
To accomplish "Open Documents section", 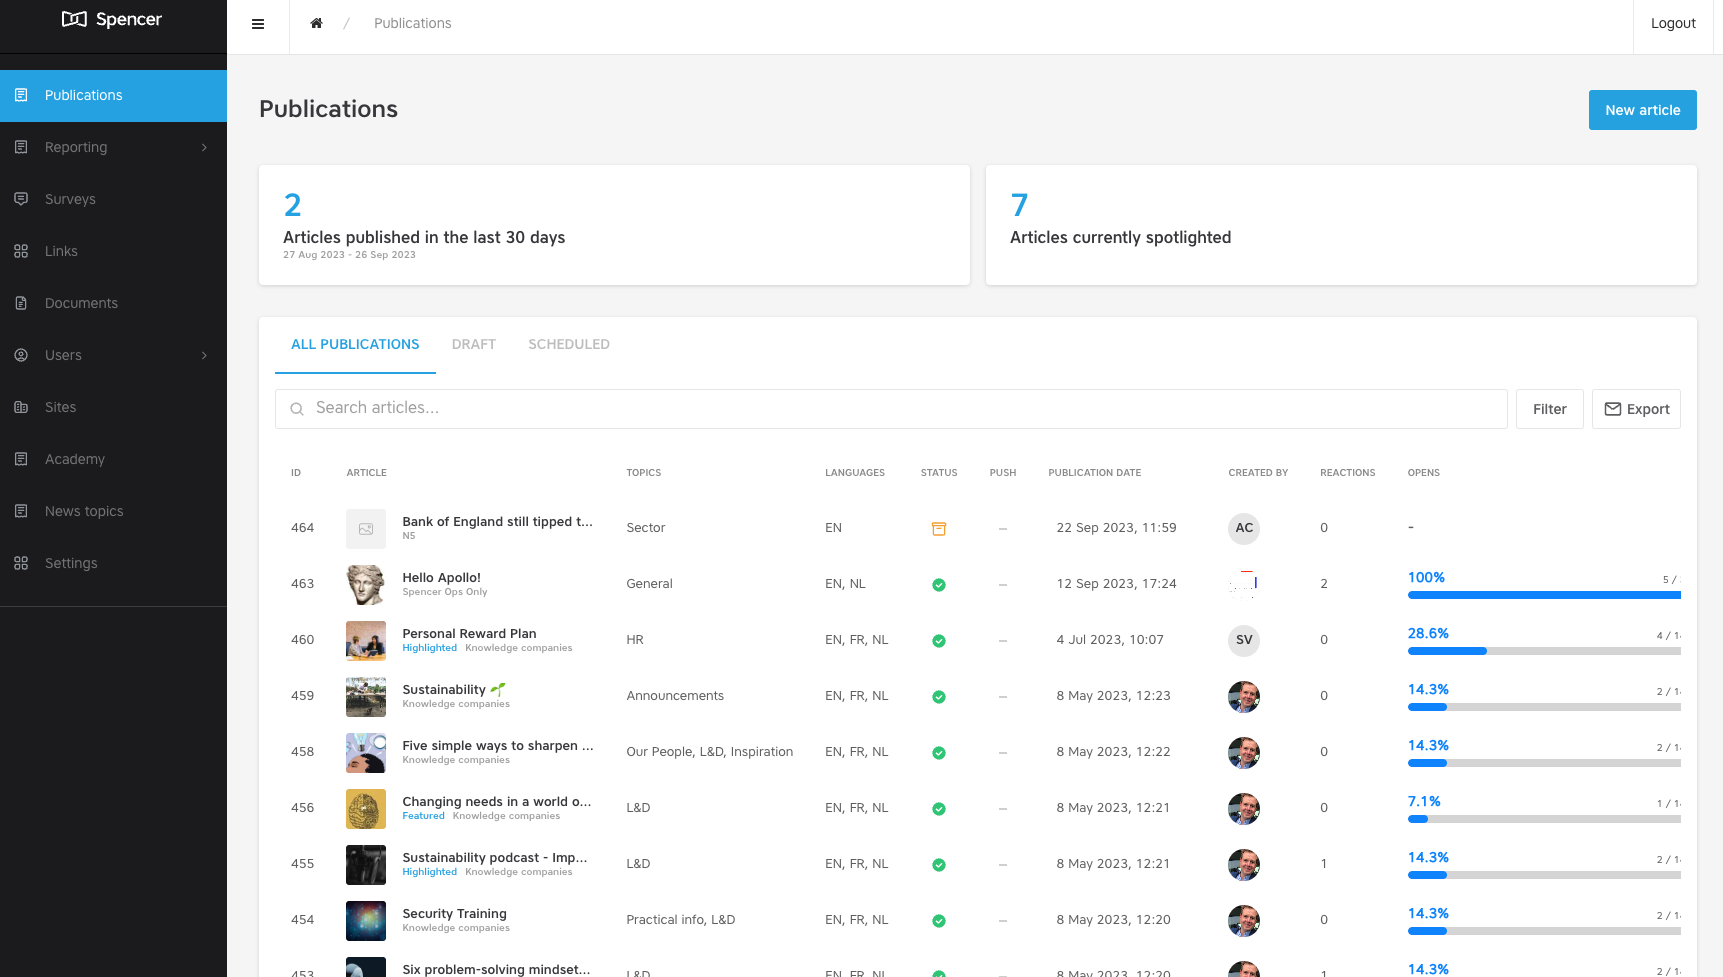I will tap(113, 303).
